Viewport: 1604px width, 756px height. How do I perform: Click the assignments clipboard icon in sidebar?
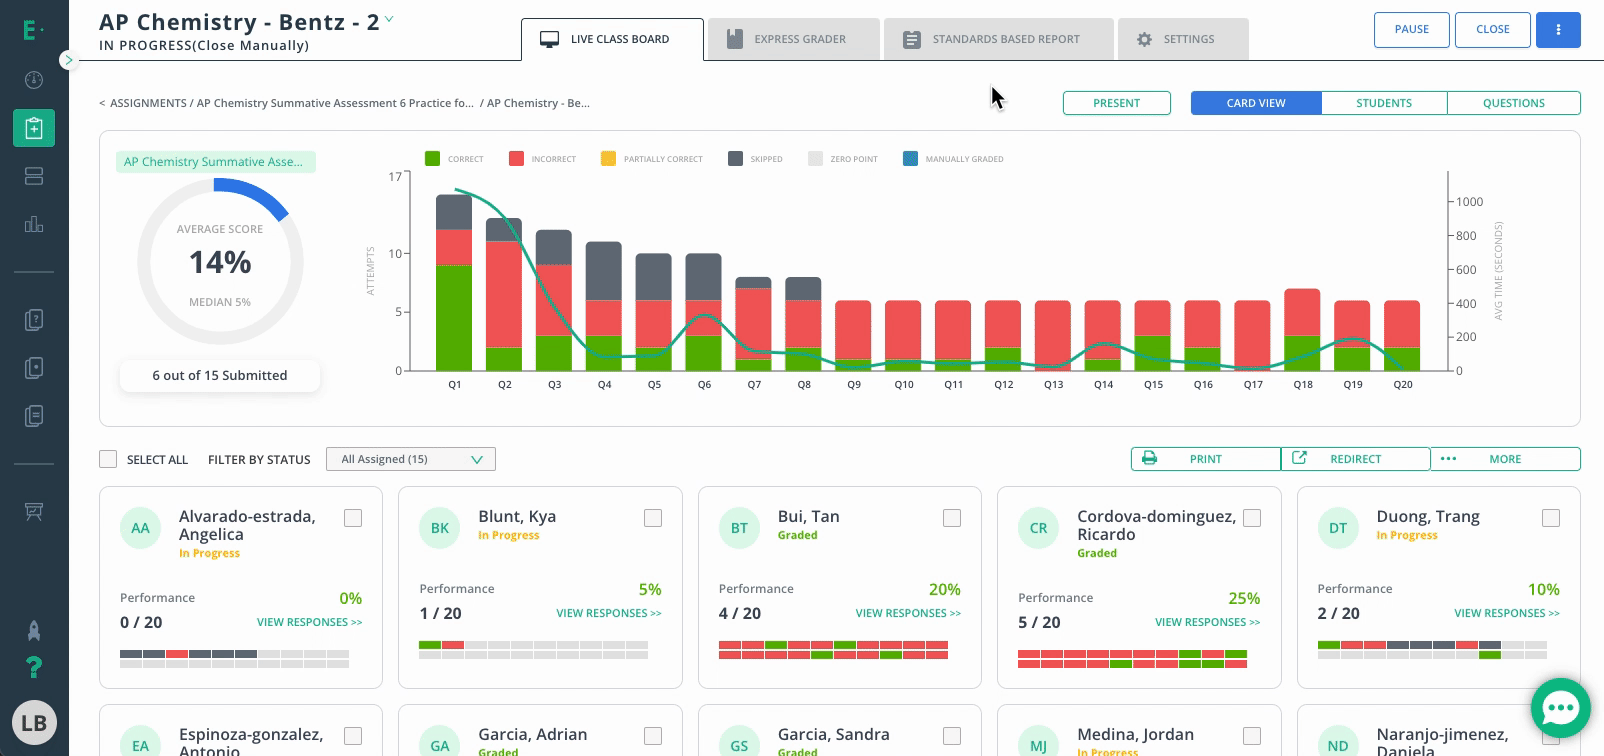coord(34,128)
